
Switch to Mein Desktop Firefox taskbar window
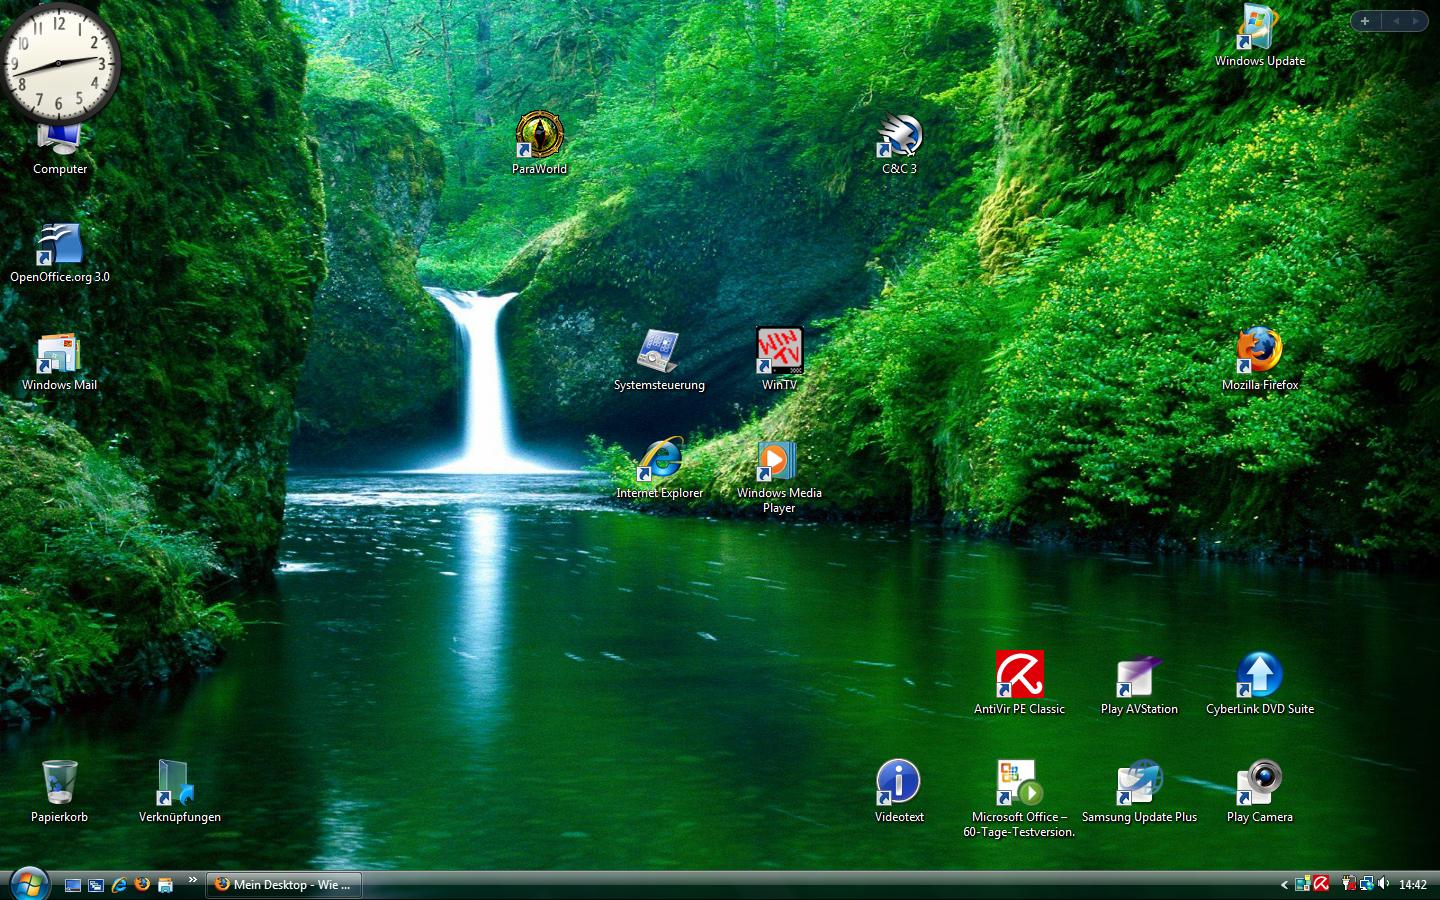pyautogui.click(x=284, y=885)
